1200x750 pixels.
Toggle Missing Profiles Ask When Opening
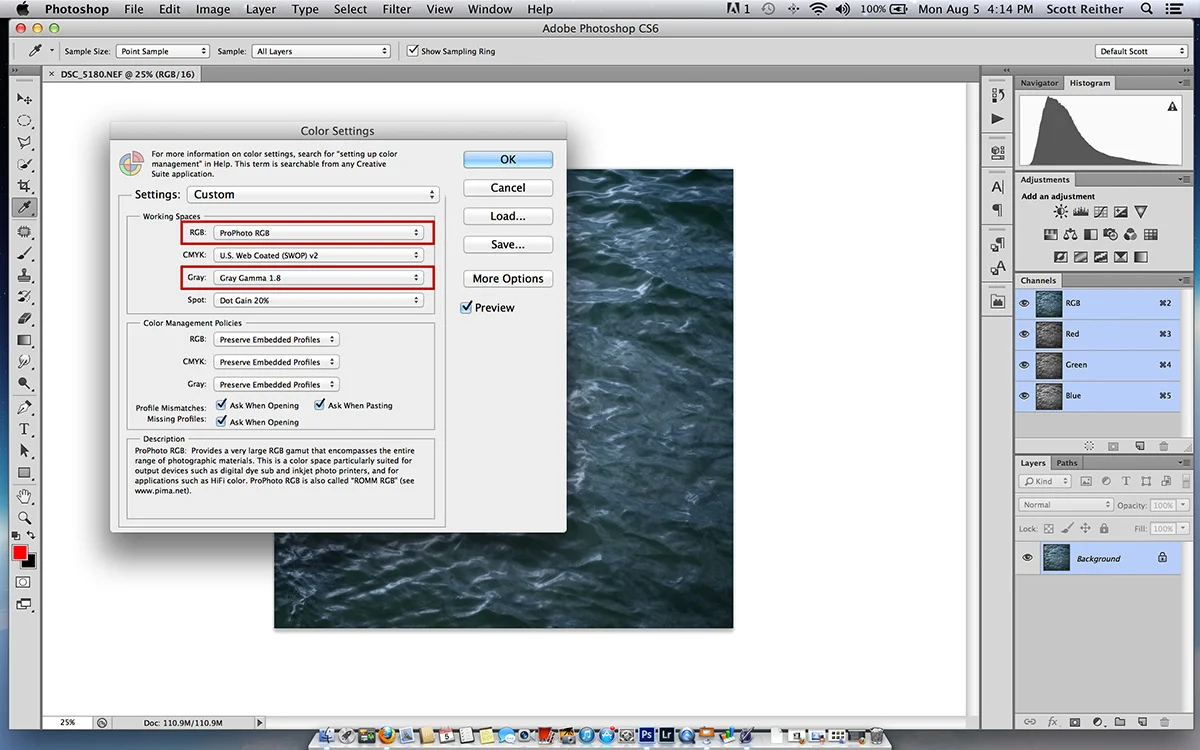point(221,421)
